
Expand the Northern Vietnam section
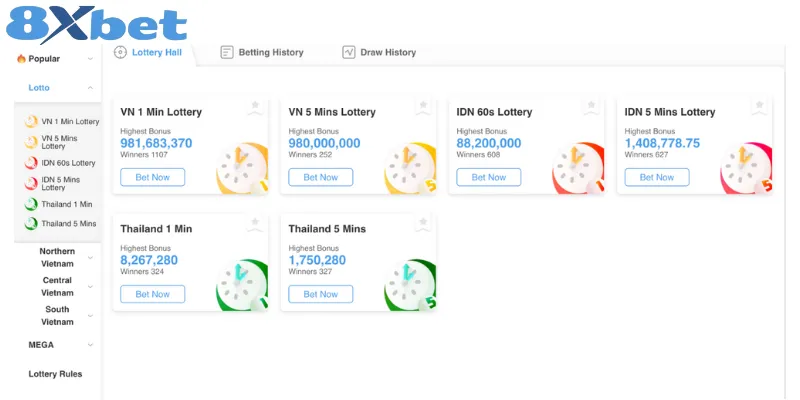tap(90, 257)
